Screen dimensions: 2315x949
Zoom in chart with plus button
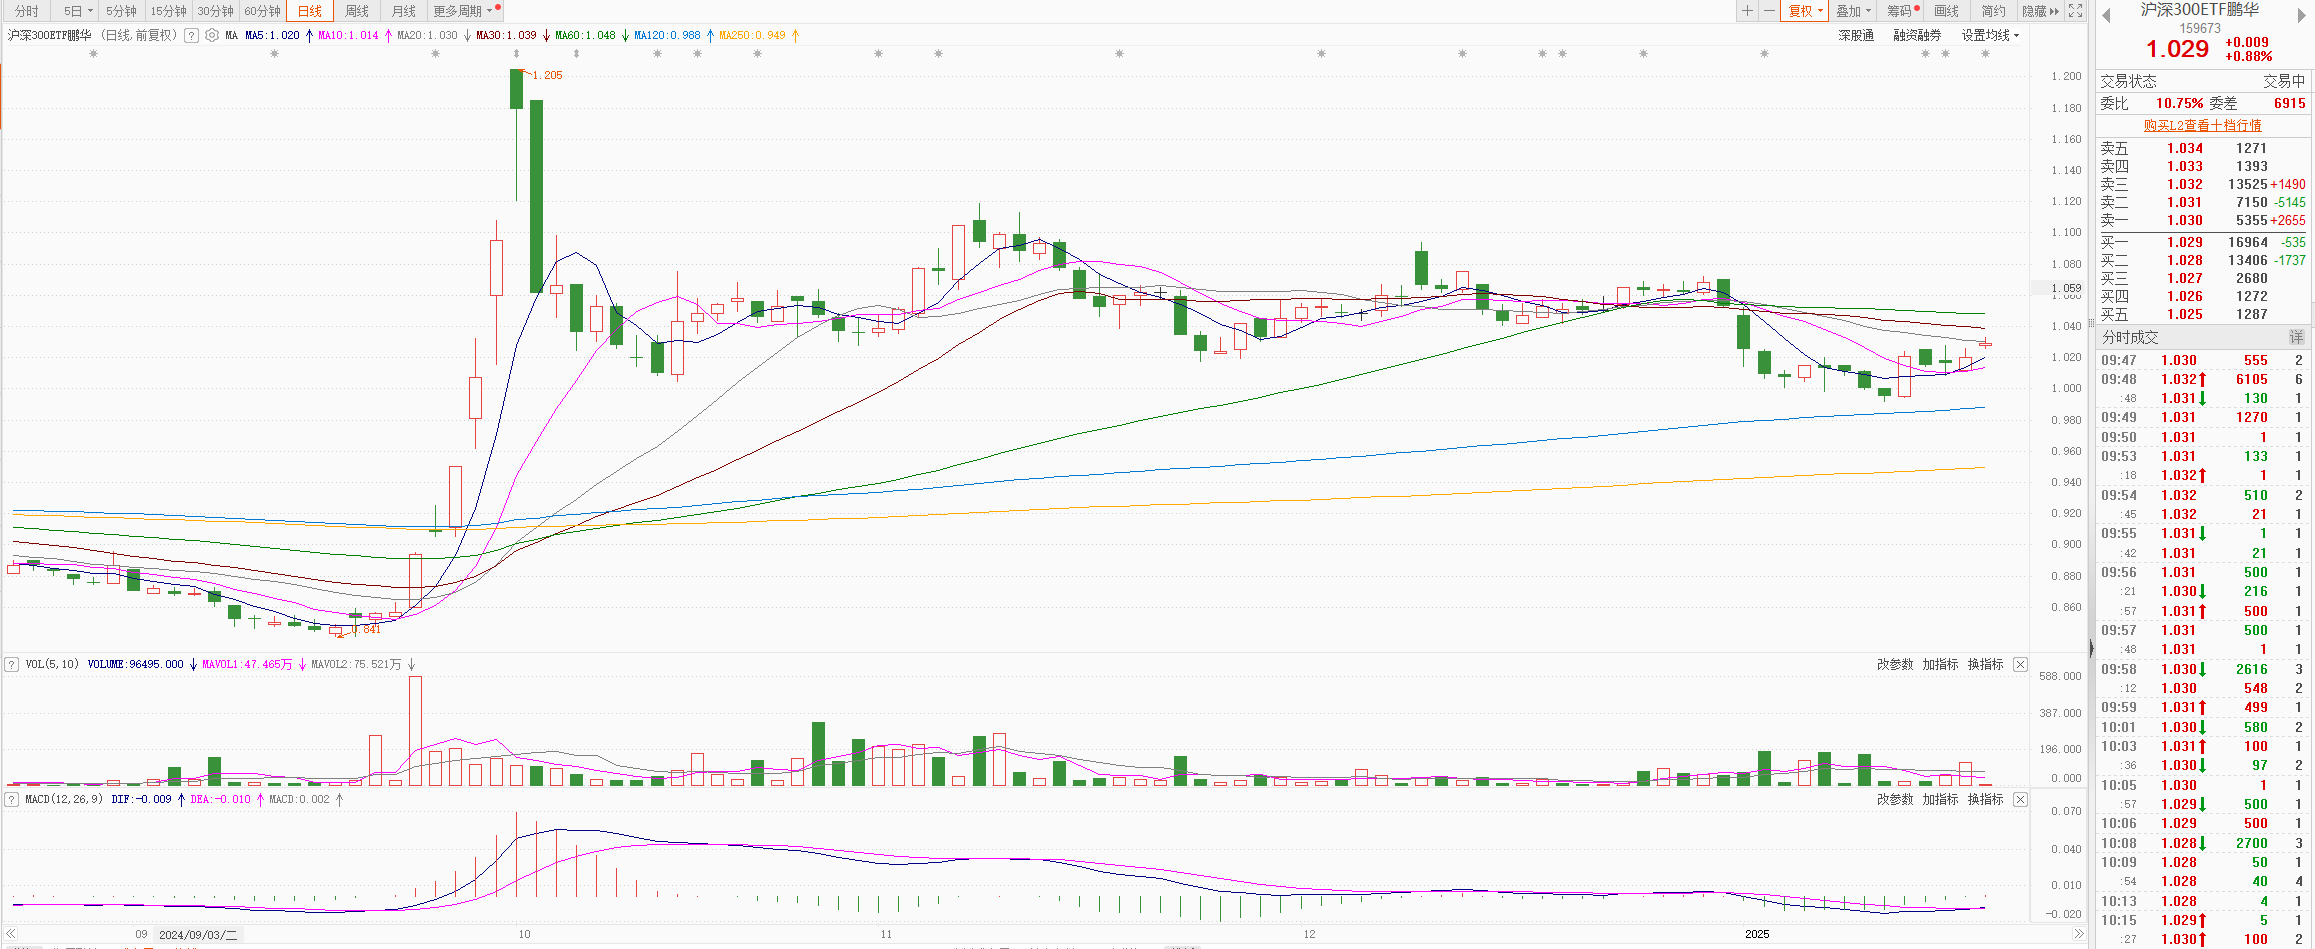pyautogui.click(x=1747, y=11)
